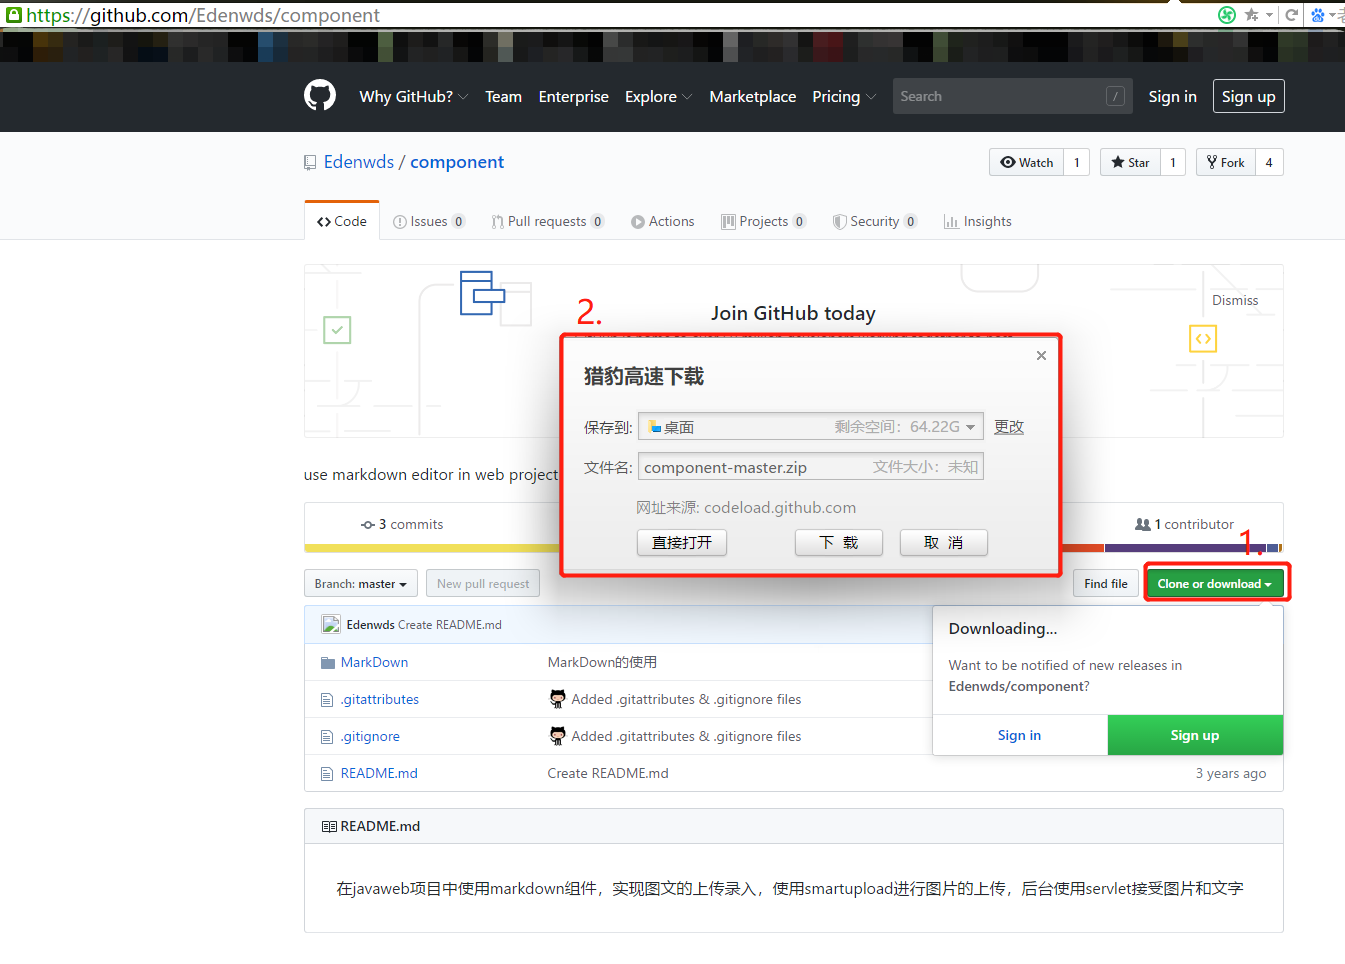Switch to the Security tab

click(875, 221)
